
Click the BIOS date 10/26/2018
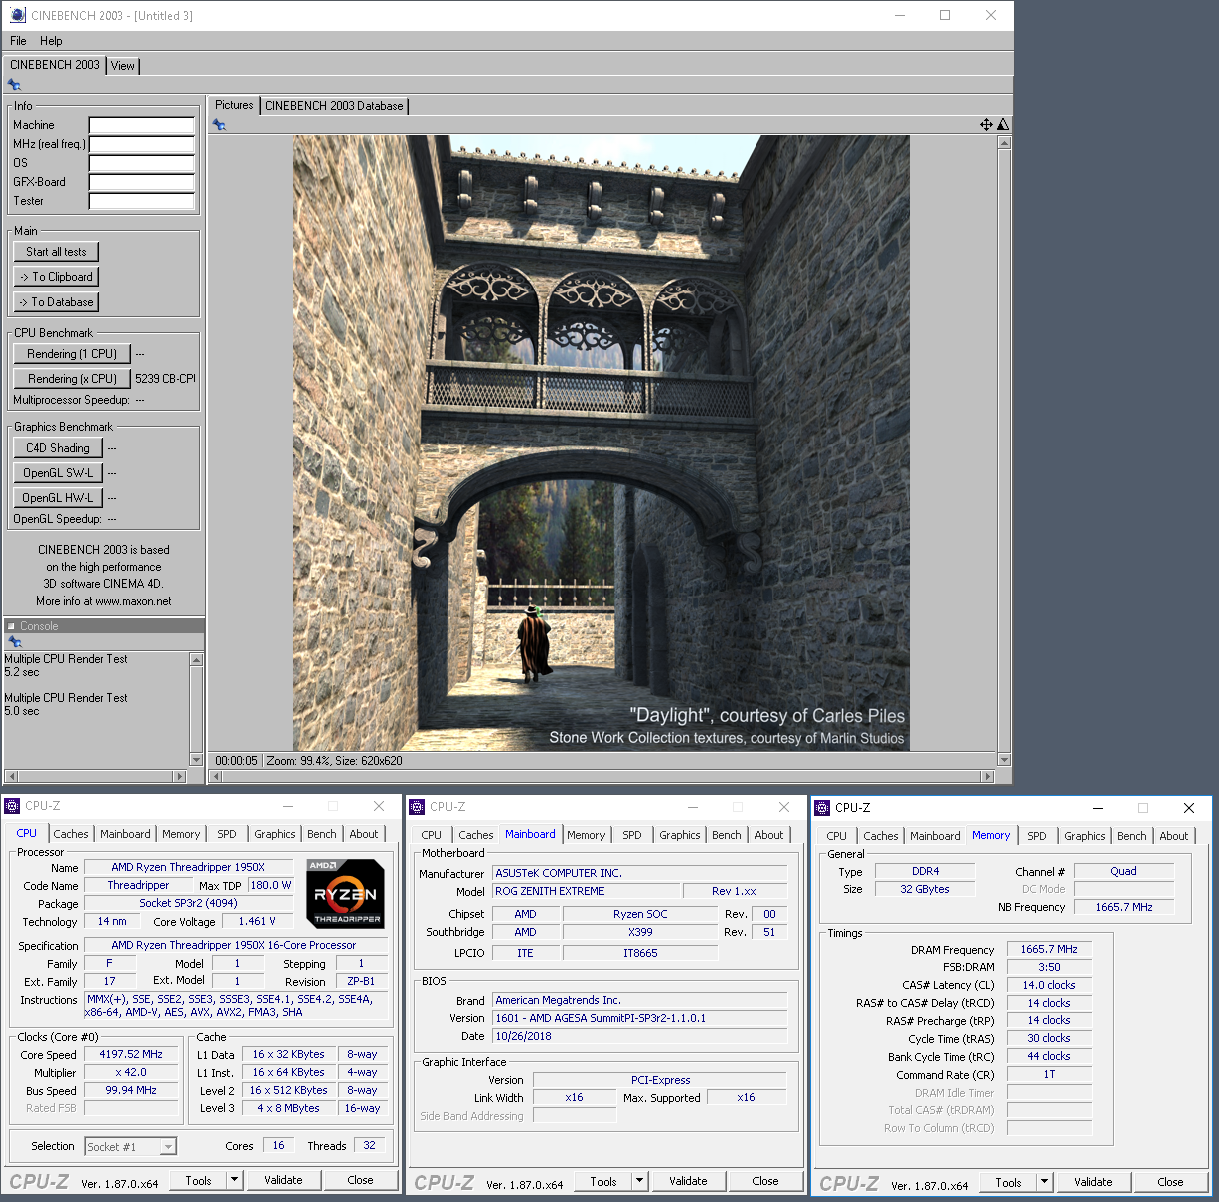(x=640, y=1036)
